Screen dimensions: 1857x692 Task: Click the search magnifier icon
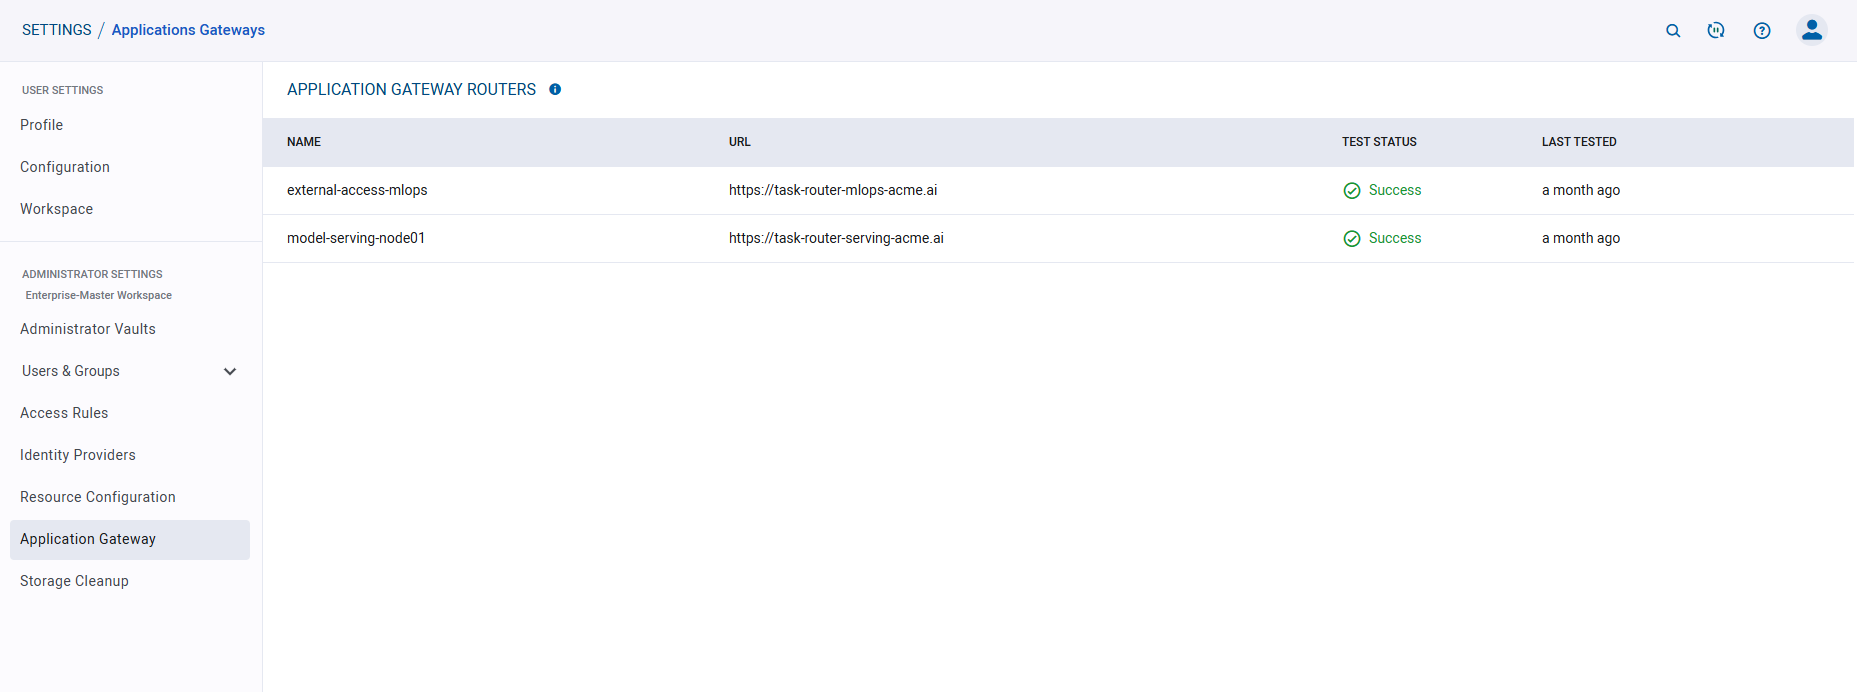coord(1672,31)
